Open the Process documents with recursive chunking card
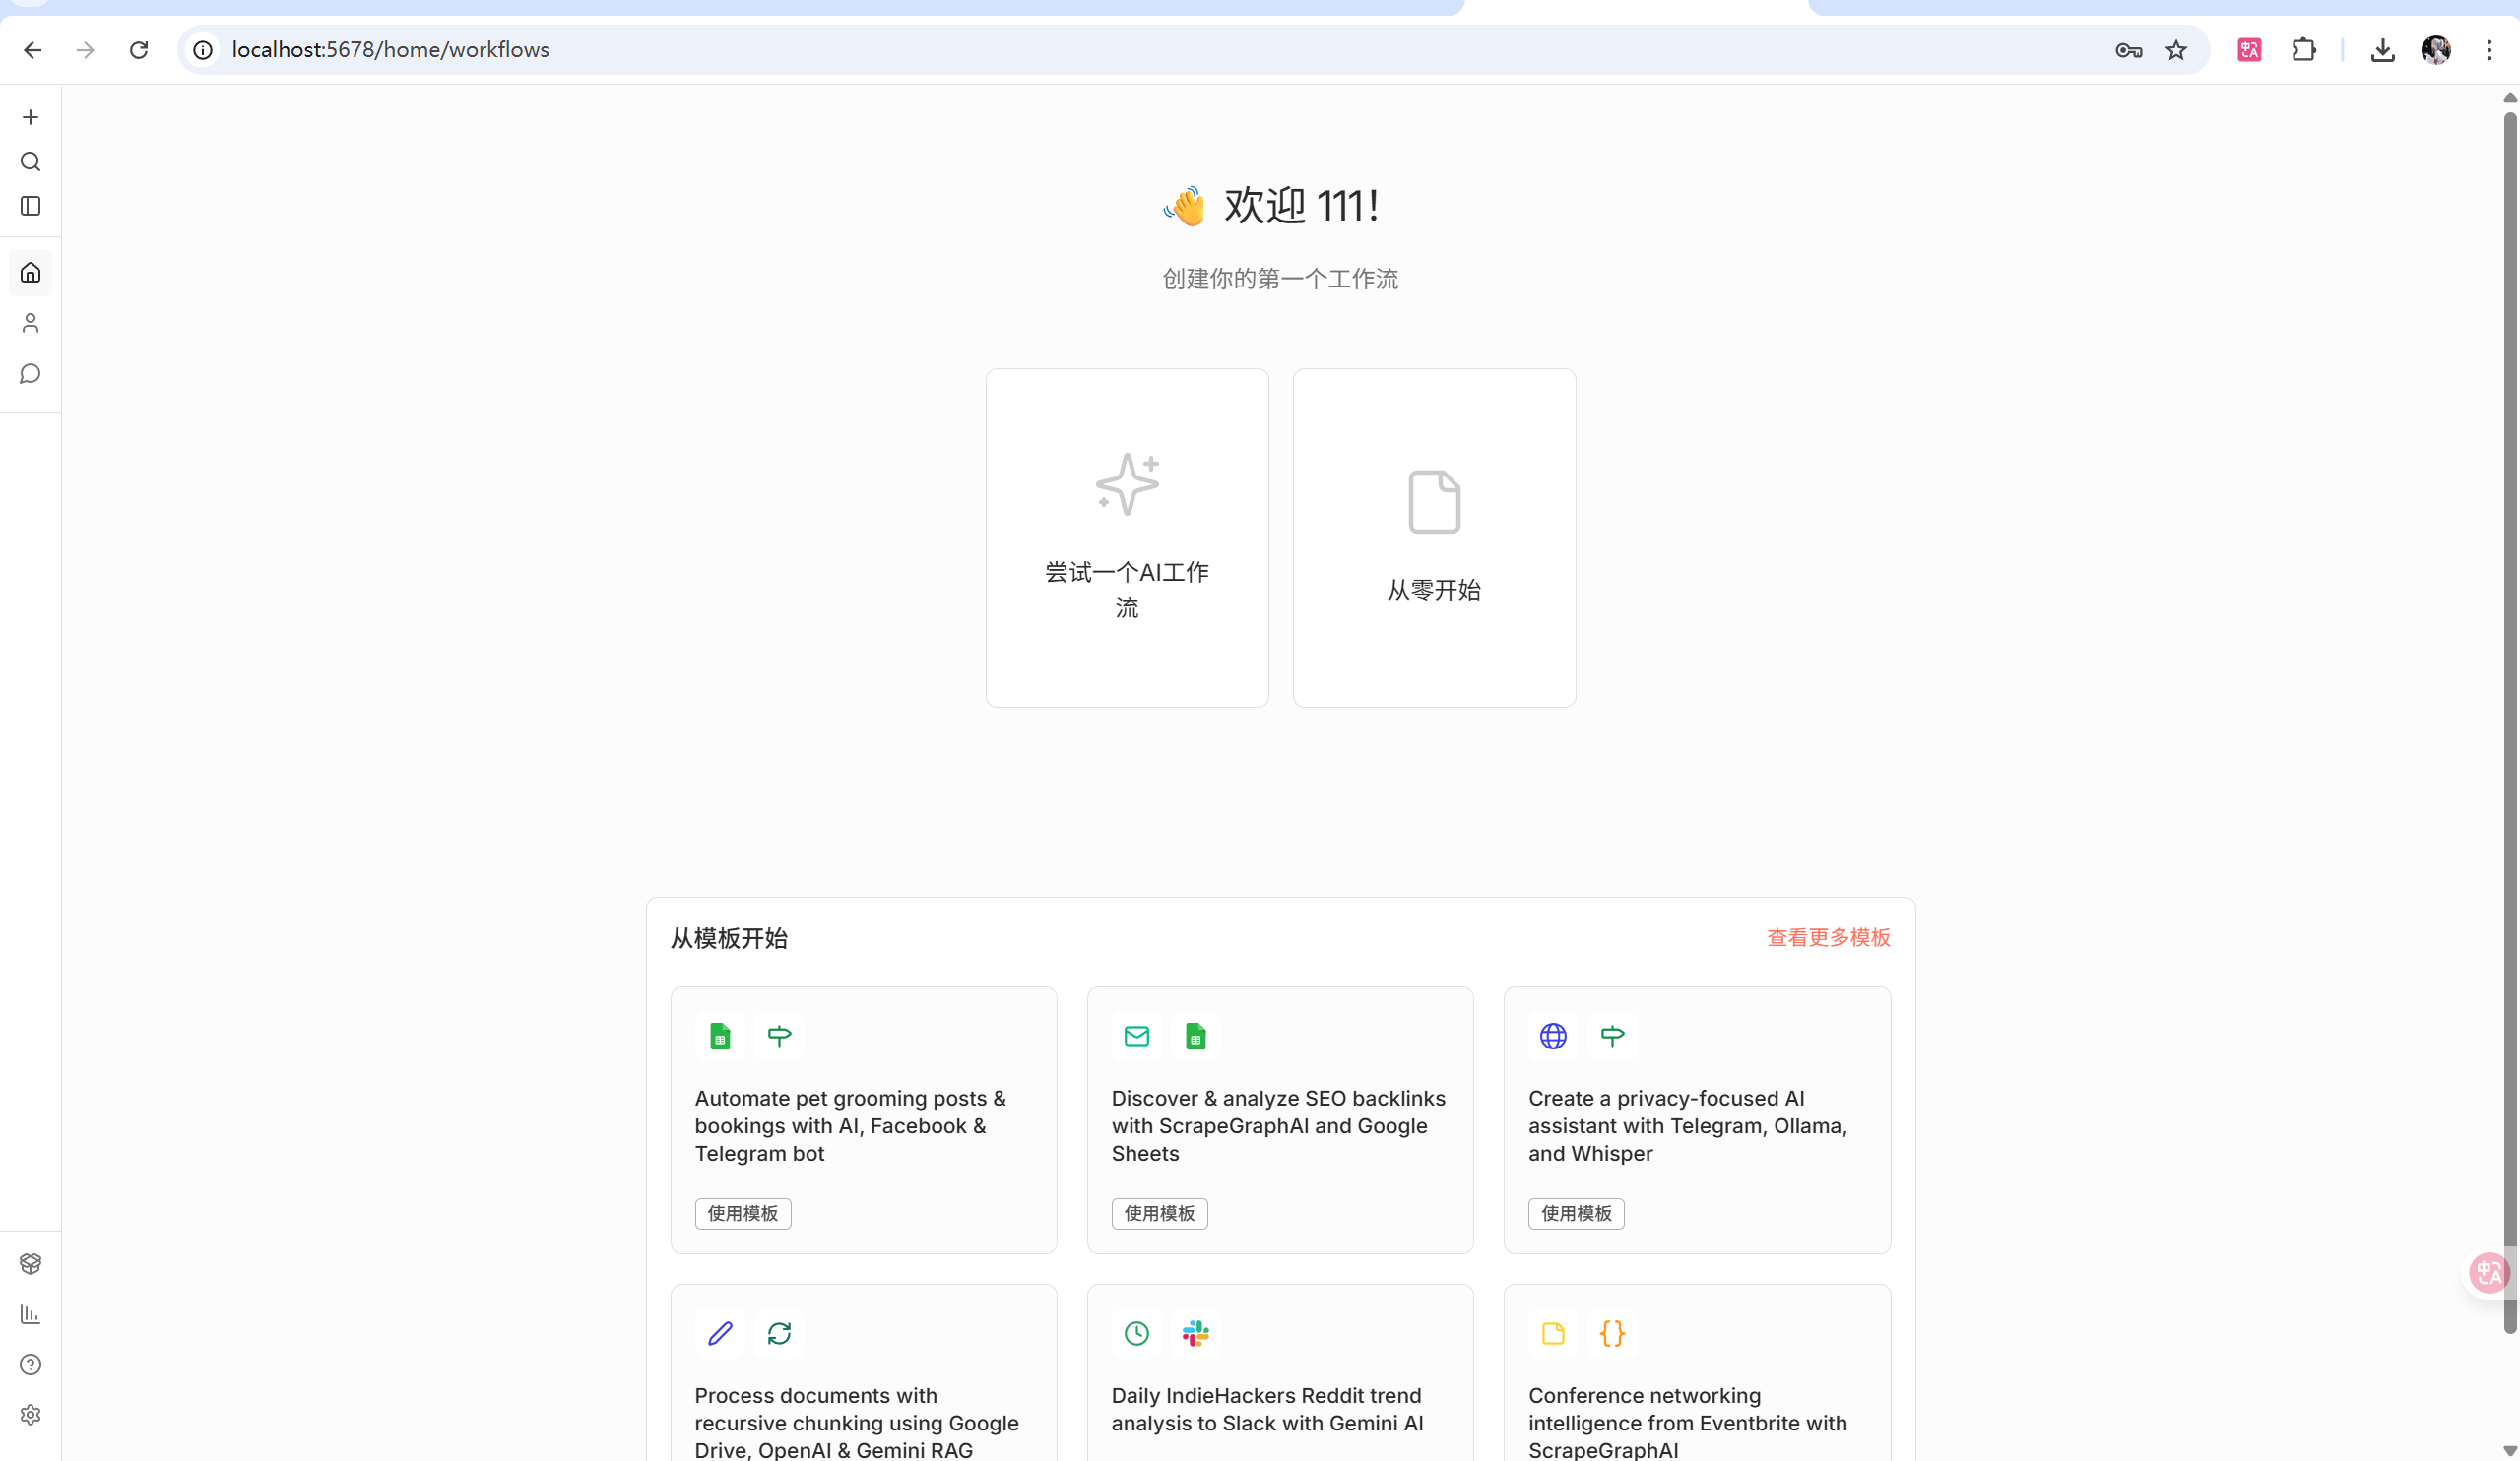The image size is (2520, 1461). click(x=864, y=1375)
